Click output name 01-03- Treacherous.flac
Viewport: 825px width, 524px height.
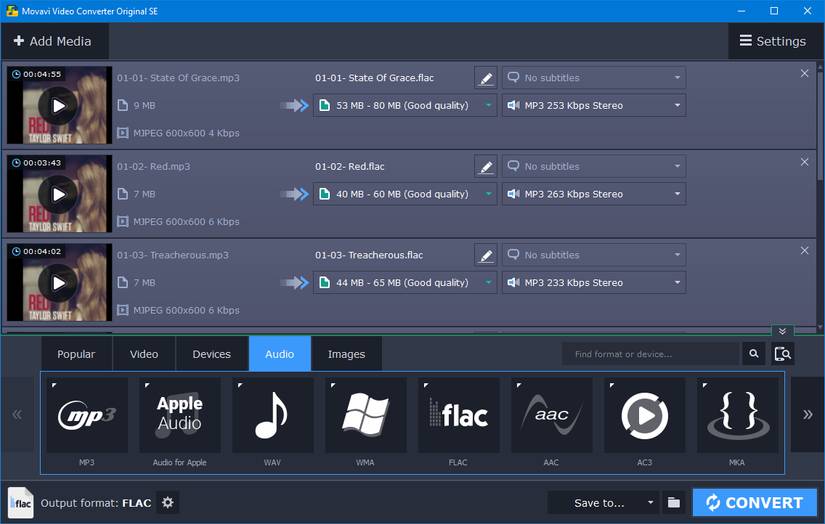(369, 255)
